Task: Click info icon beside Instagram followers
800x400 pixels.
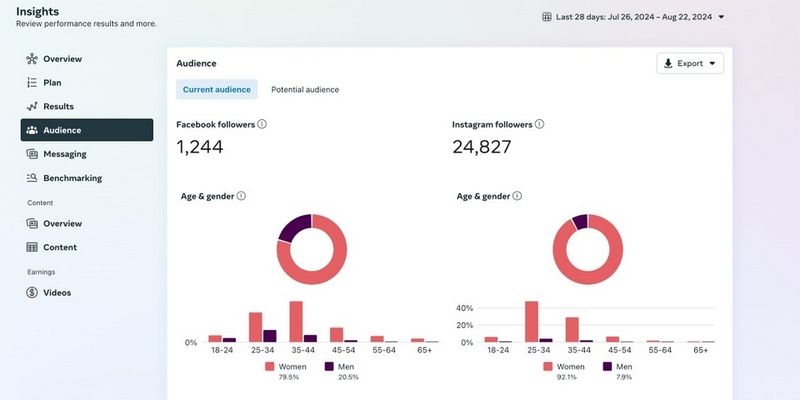Action: [540, 124]
